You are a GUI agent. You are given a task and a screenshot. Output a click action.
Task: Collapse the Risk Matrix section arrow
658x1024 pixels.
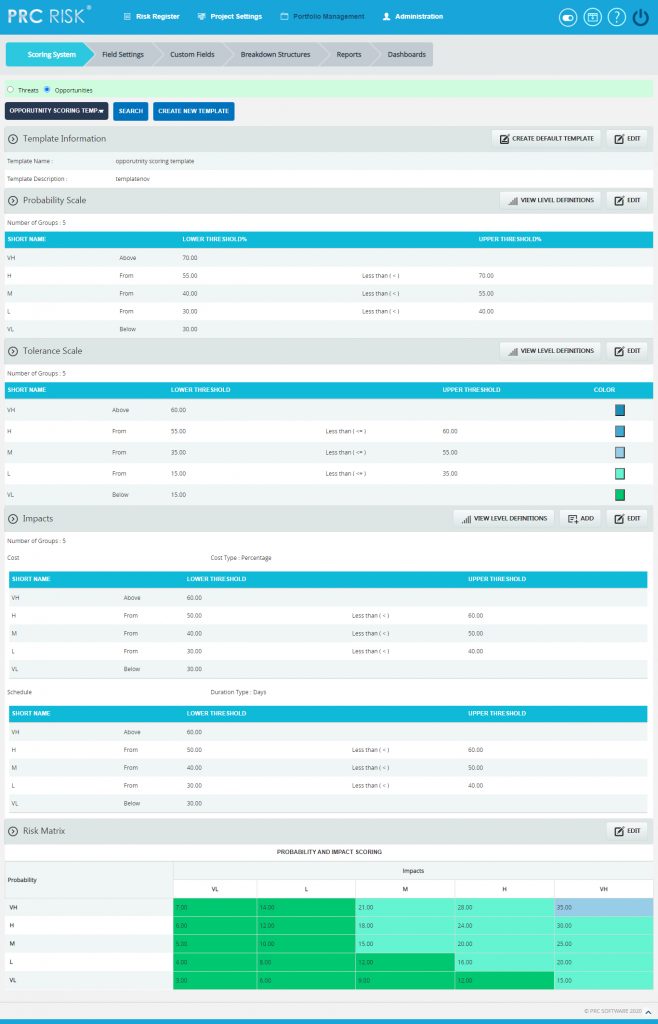tap(13, 831)
